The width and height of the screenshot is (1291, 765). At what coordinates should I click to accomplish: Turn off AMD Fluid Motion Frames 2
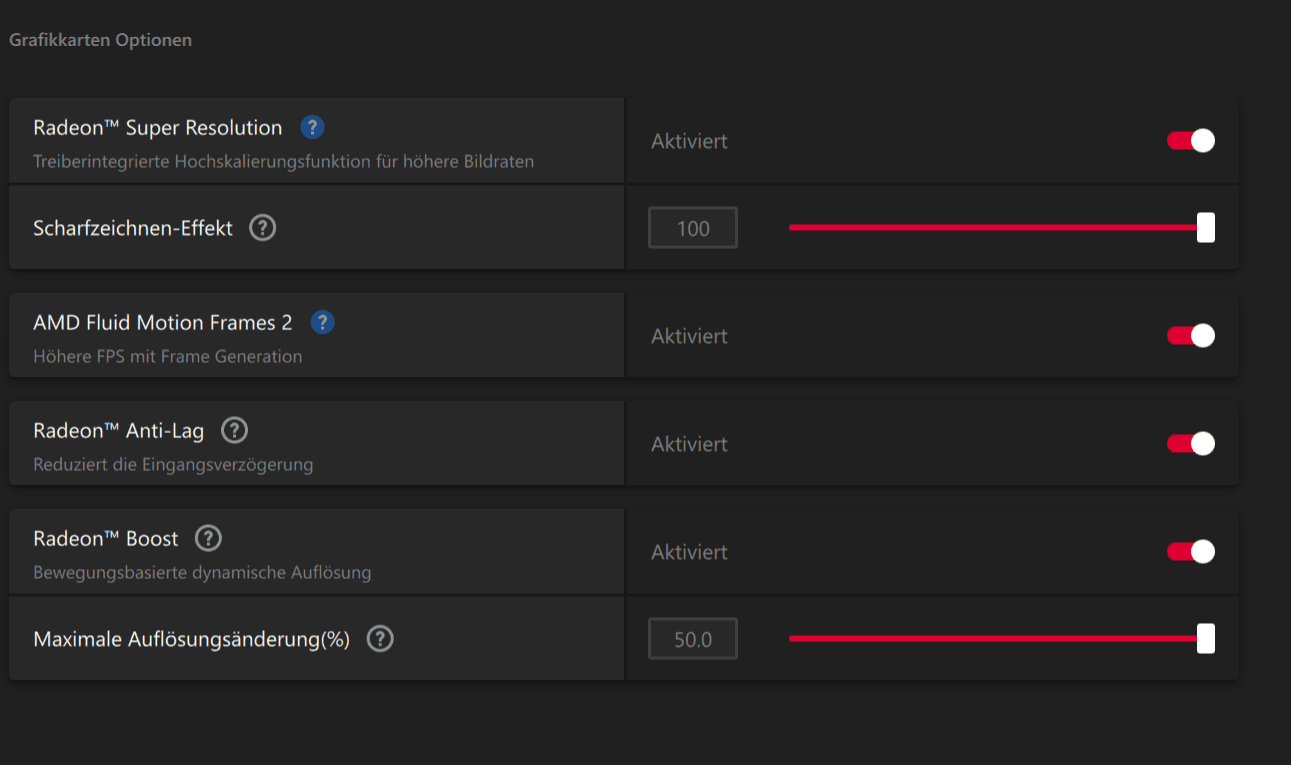[x=1191, y=336]
